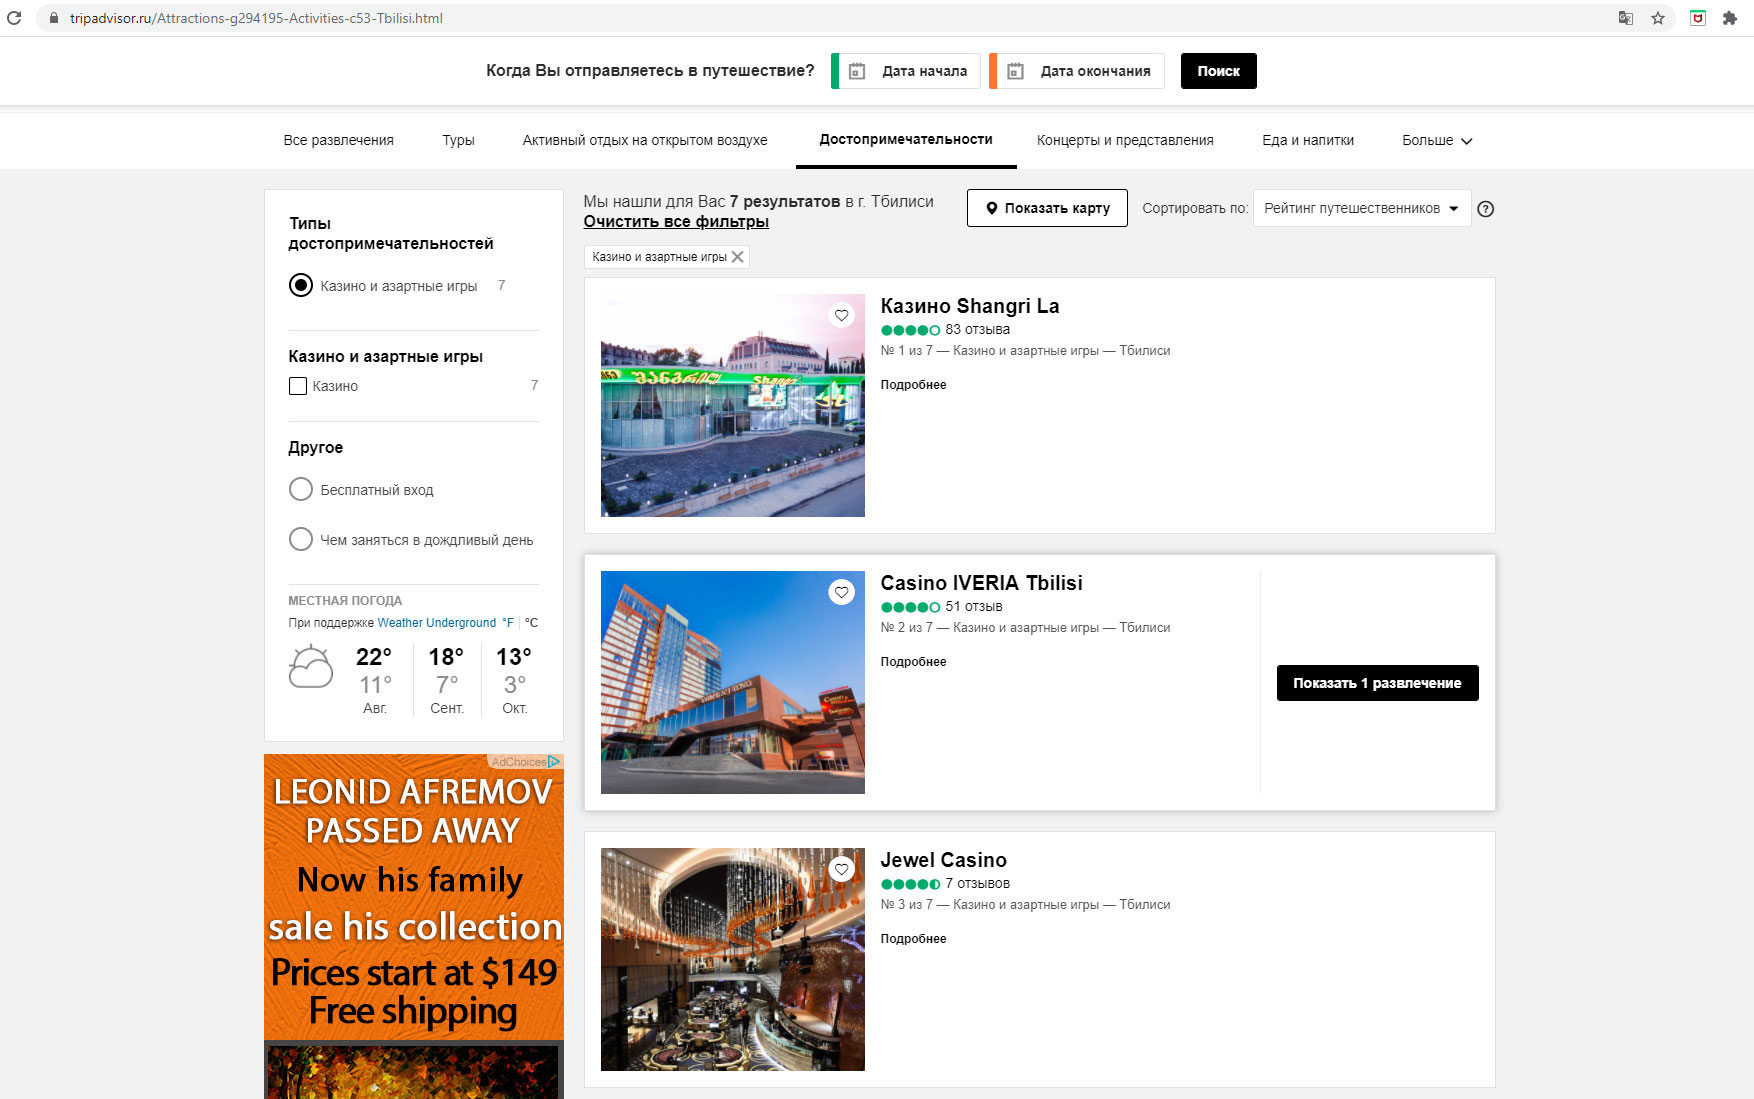Image resolution: width=1754 pixels, height=1099 pixels.
Task: Reload the page with browser refresh icon
Action: coord(14,18)
